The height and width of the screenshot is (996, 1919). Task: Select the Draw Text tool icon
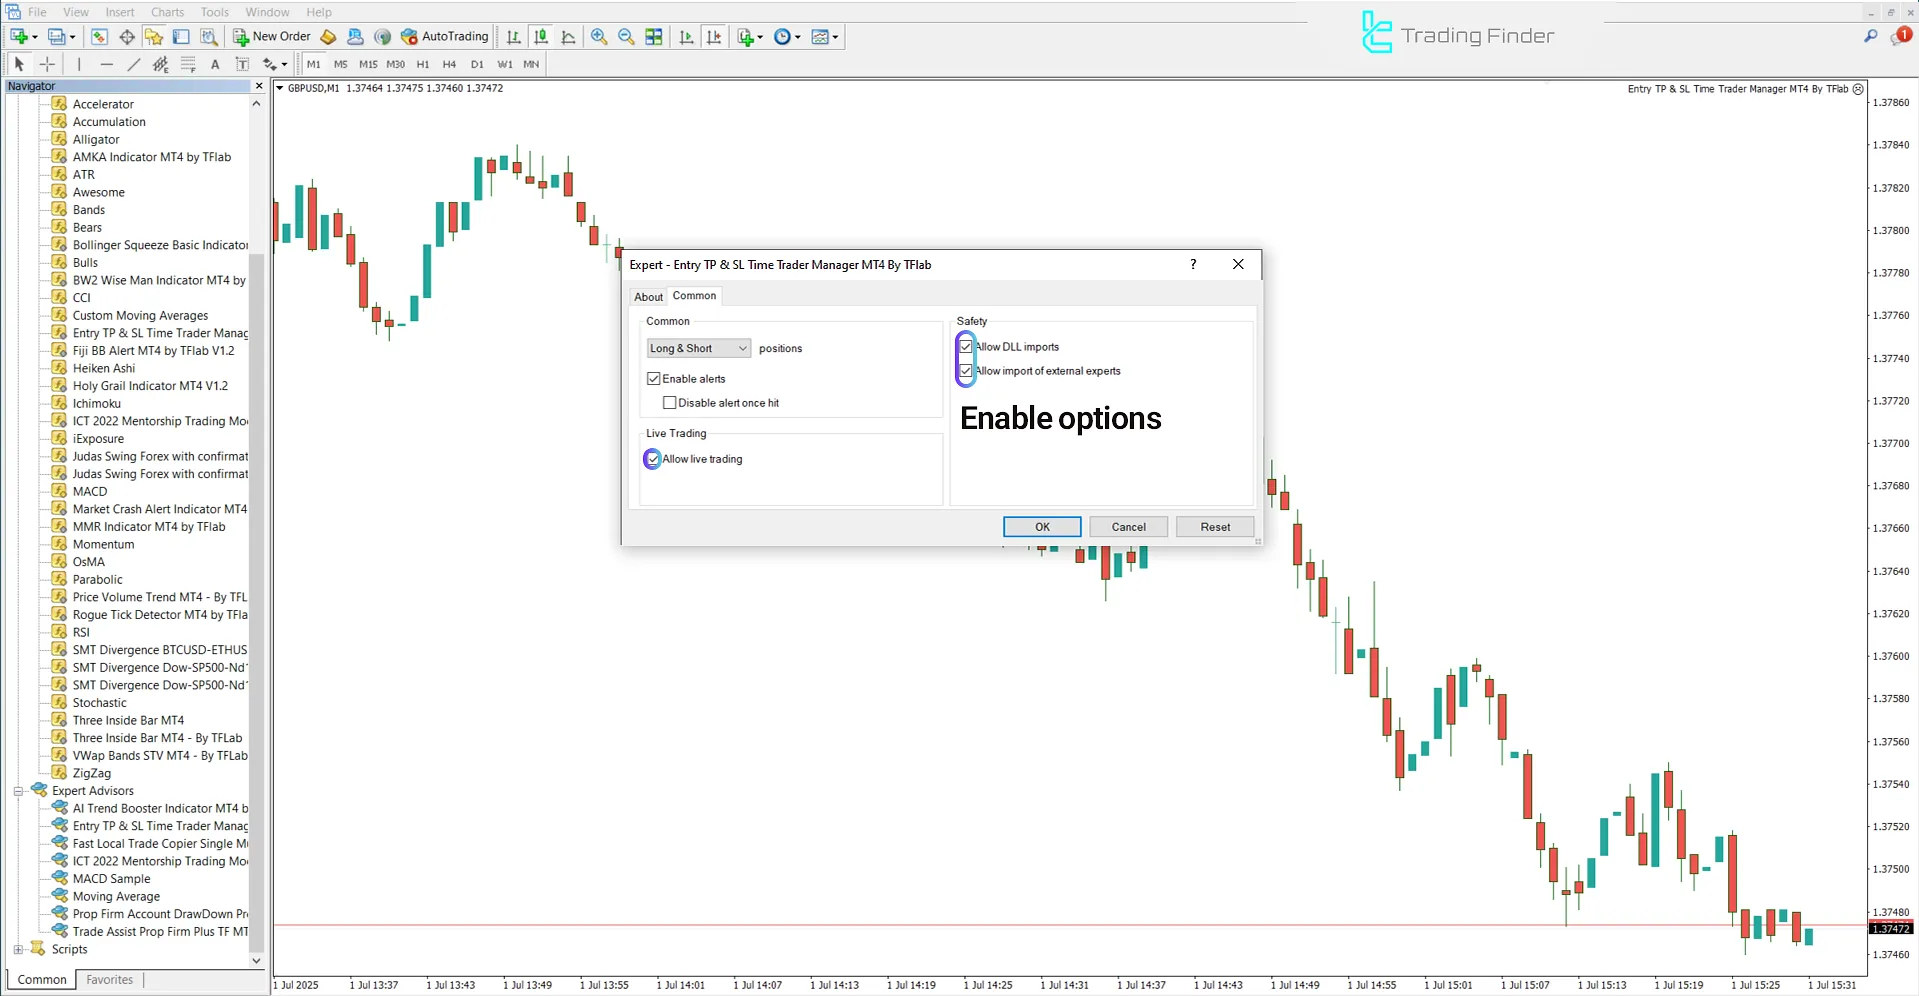coord(215,64)
